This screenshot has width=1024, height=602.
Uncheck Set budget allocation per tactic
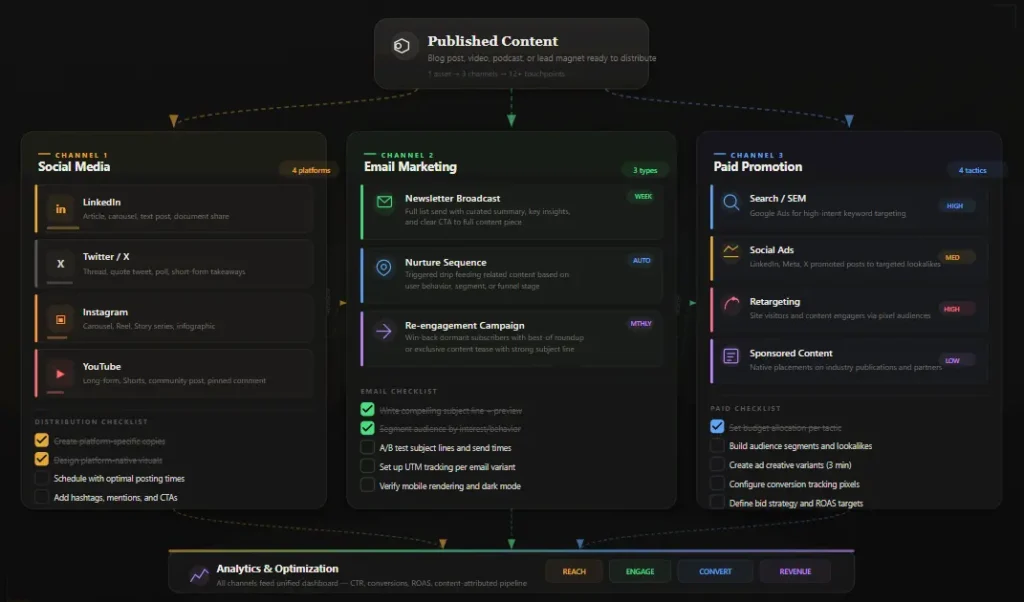pos(716,426)
